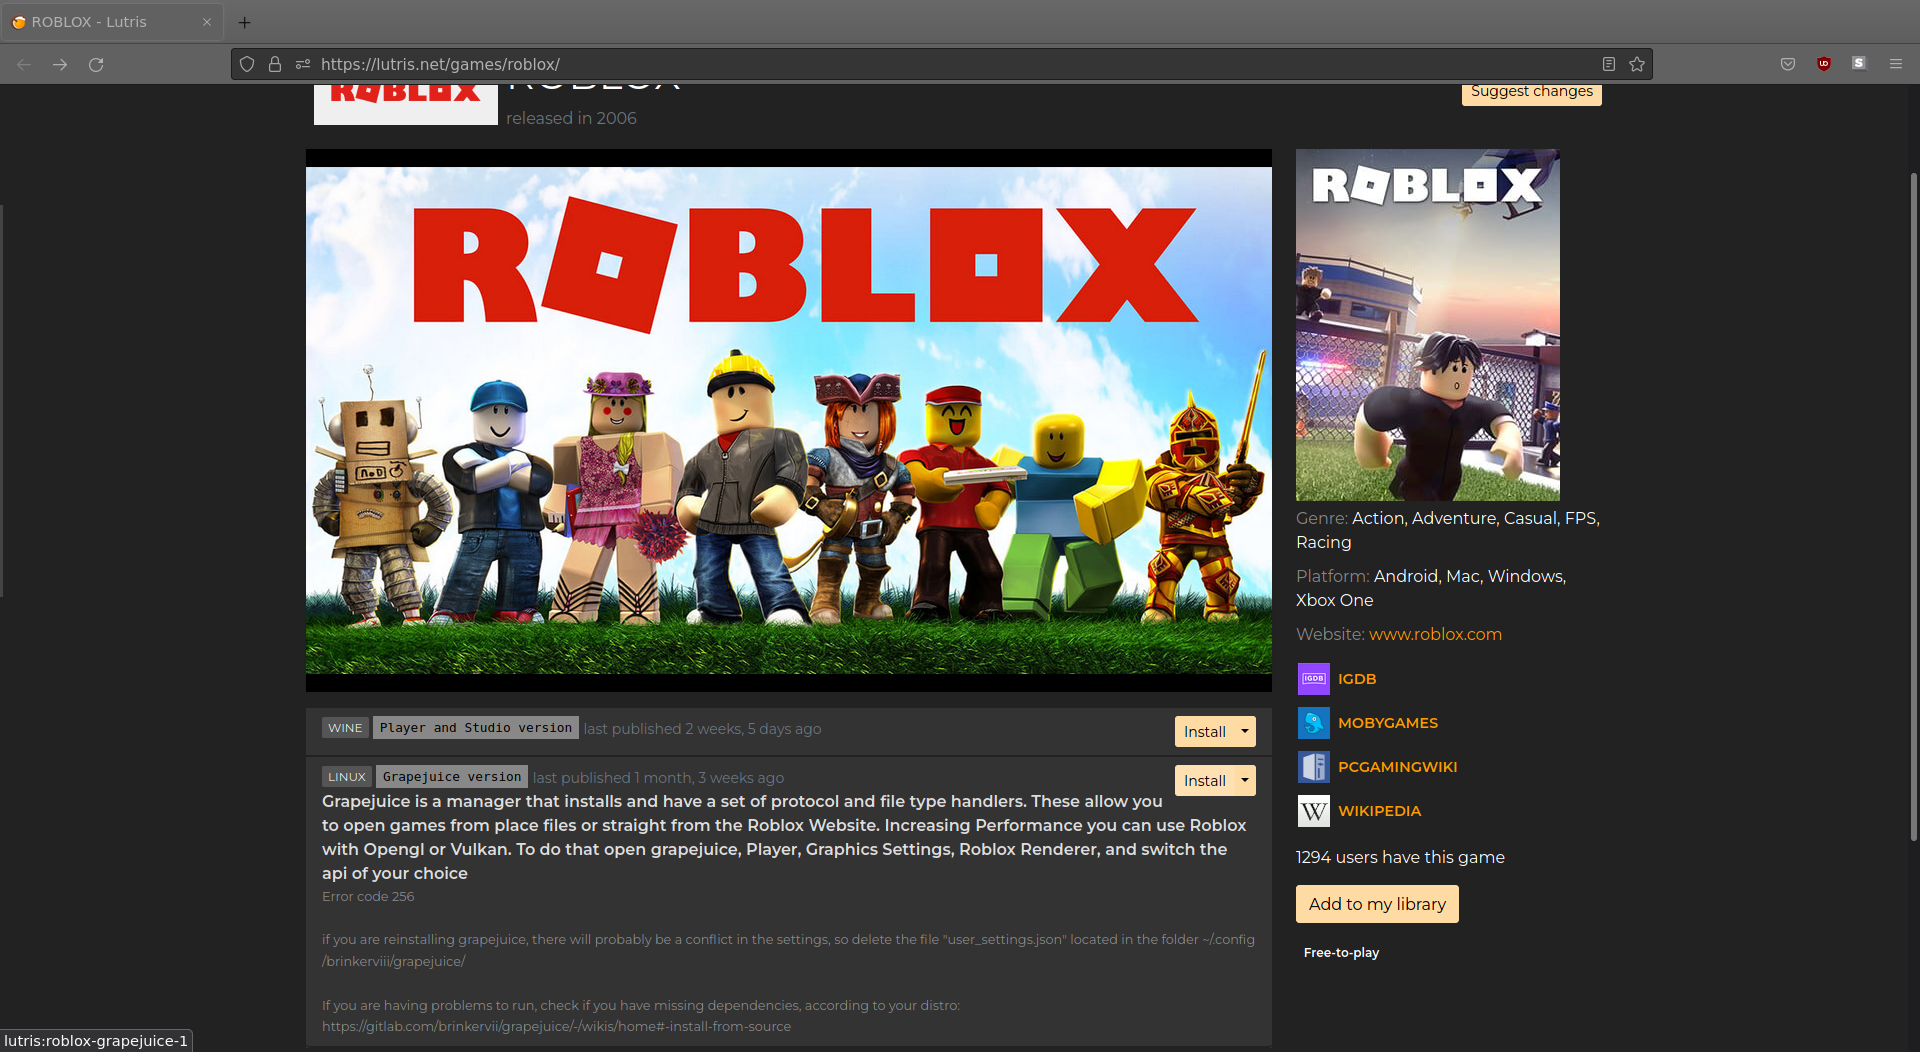This screenshot has height=1052, width=1920.
Task: Click the browser forward arrow
Action: [x=60, y=64]
